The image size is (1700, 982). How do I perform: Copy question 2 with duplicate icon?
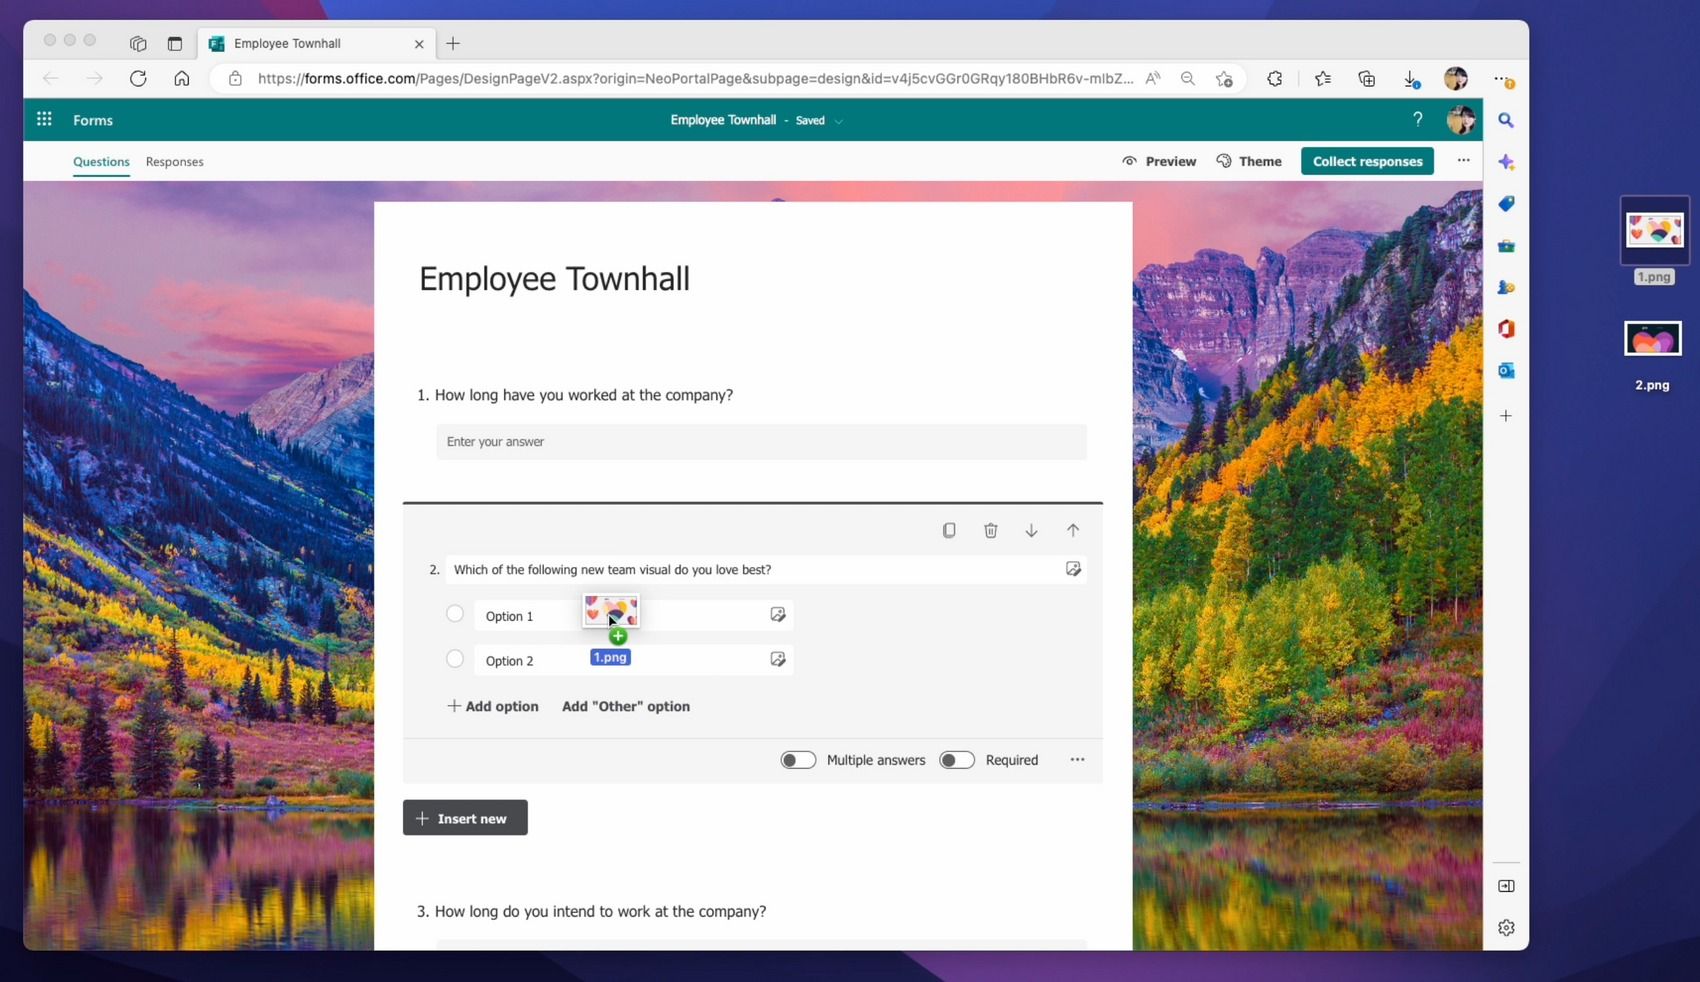pyautogui.click(x=949, y=530)
